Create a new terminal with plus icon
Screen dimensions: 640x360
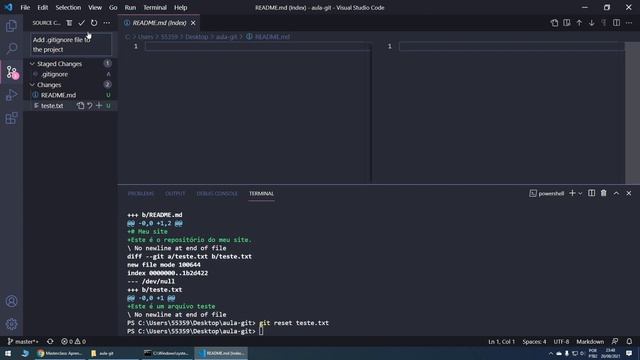tap(572, 193)
